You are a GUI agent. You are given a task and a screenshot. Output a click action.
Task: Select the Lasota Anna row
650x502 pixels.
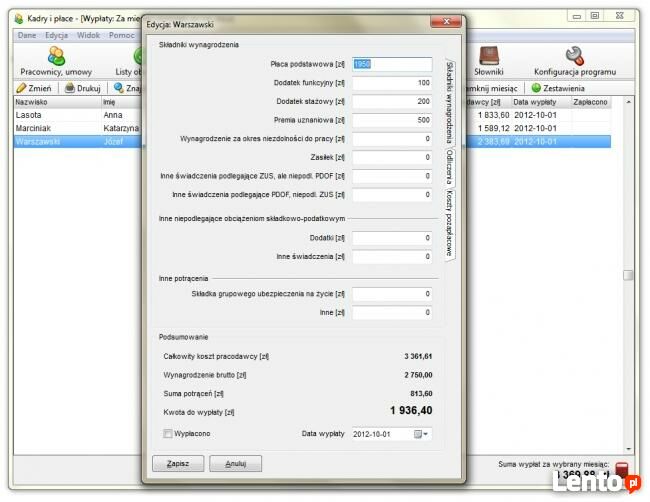[x=79, y=115]
